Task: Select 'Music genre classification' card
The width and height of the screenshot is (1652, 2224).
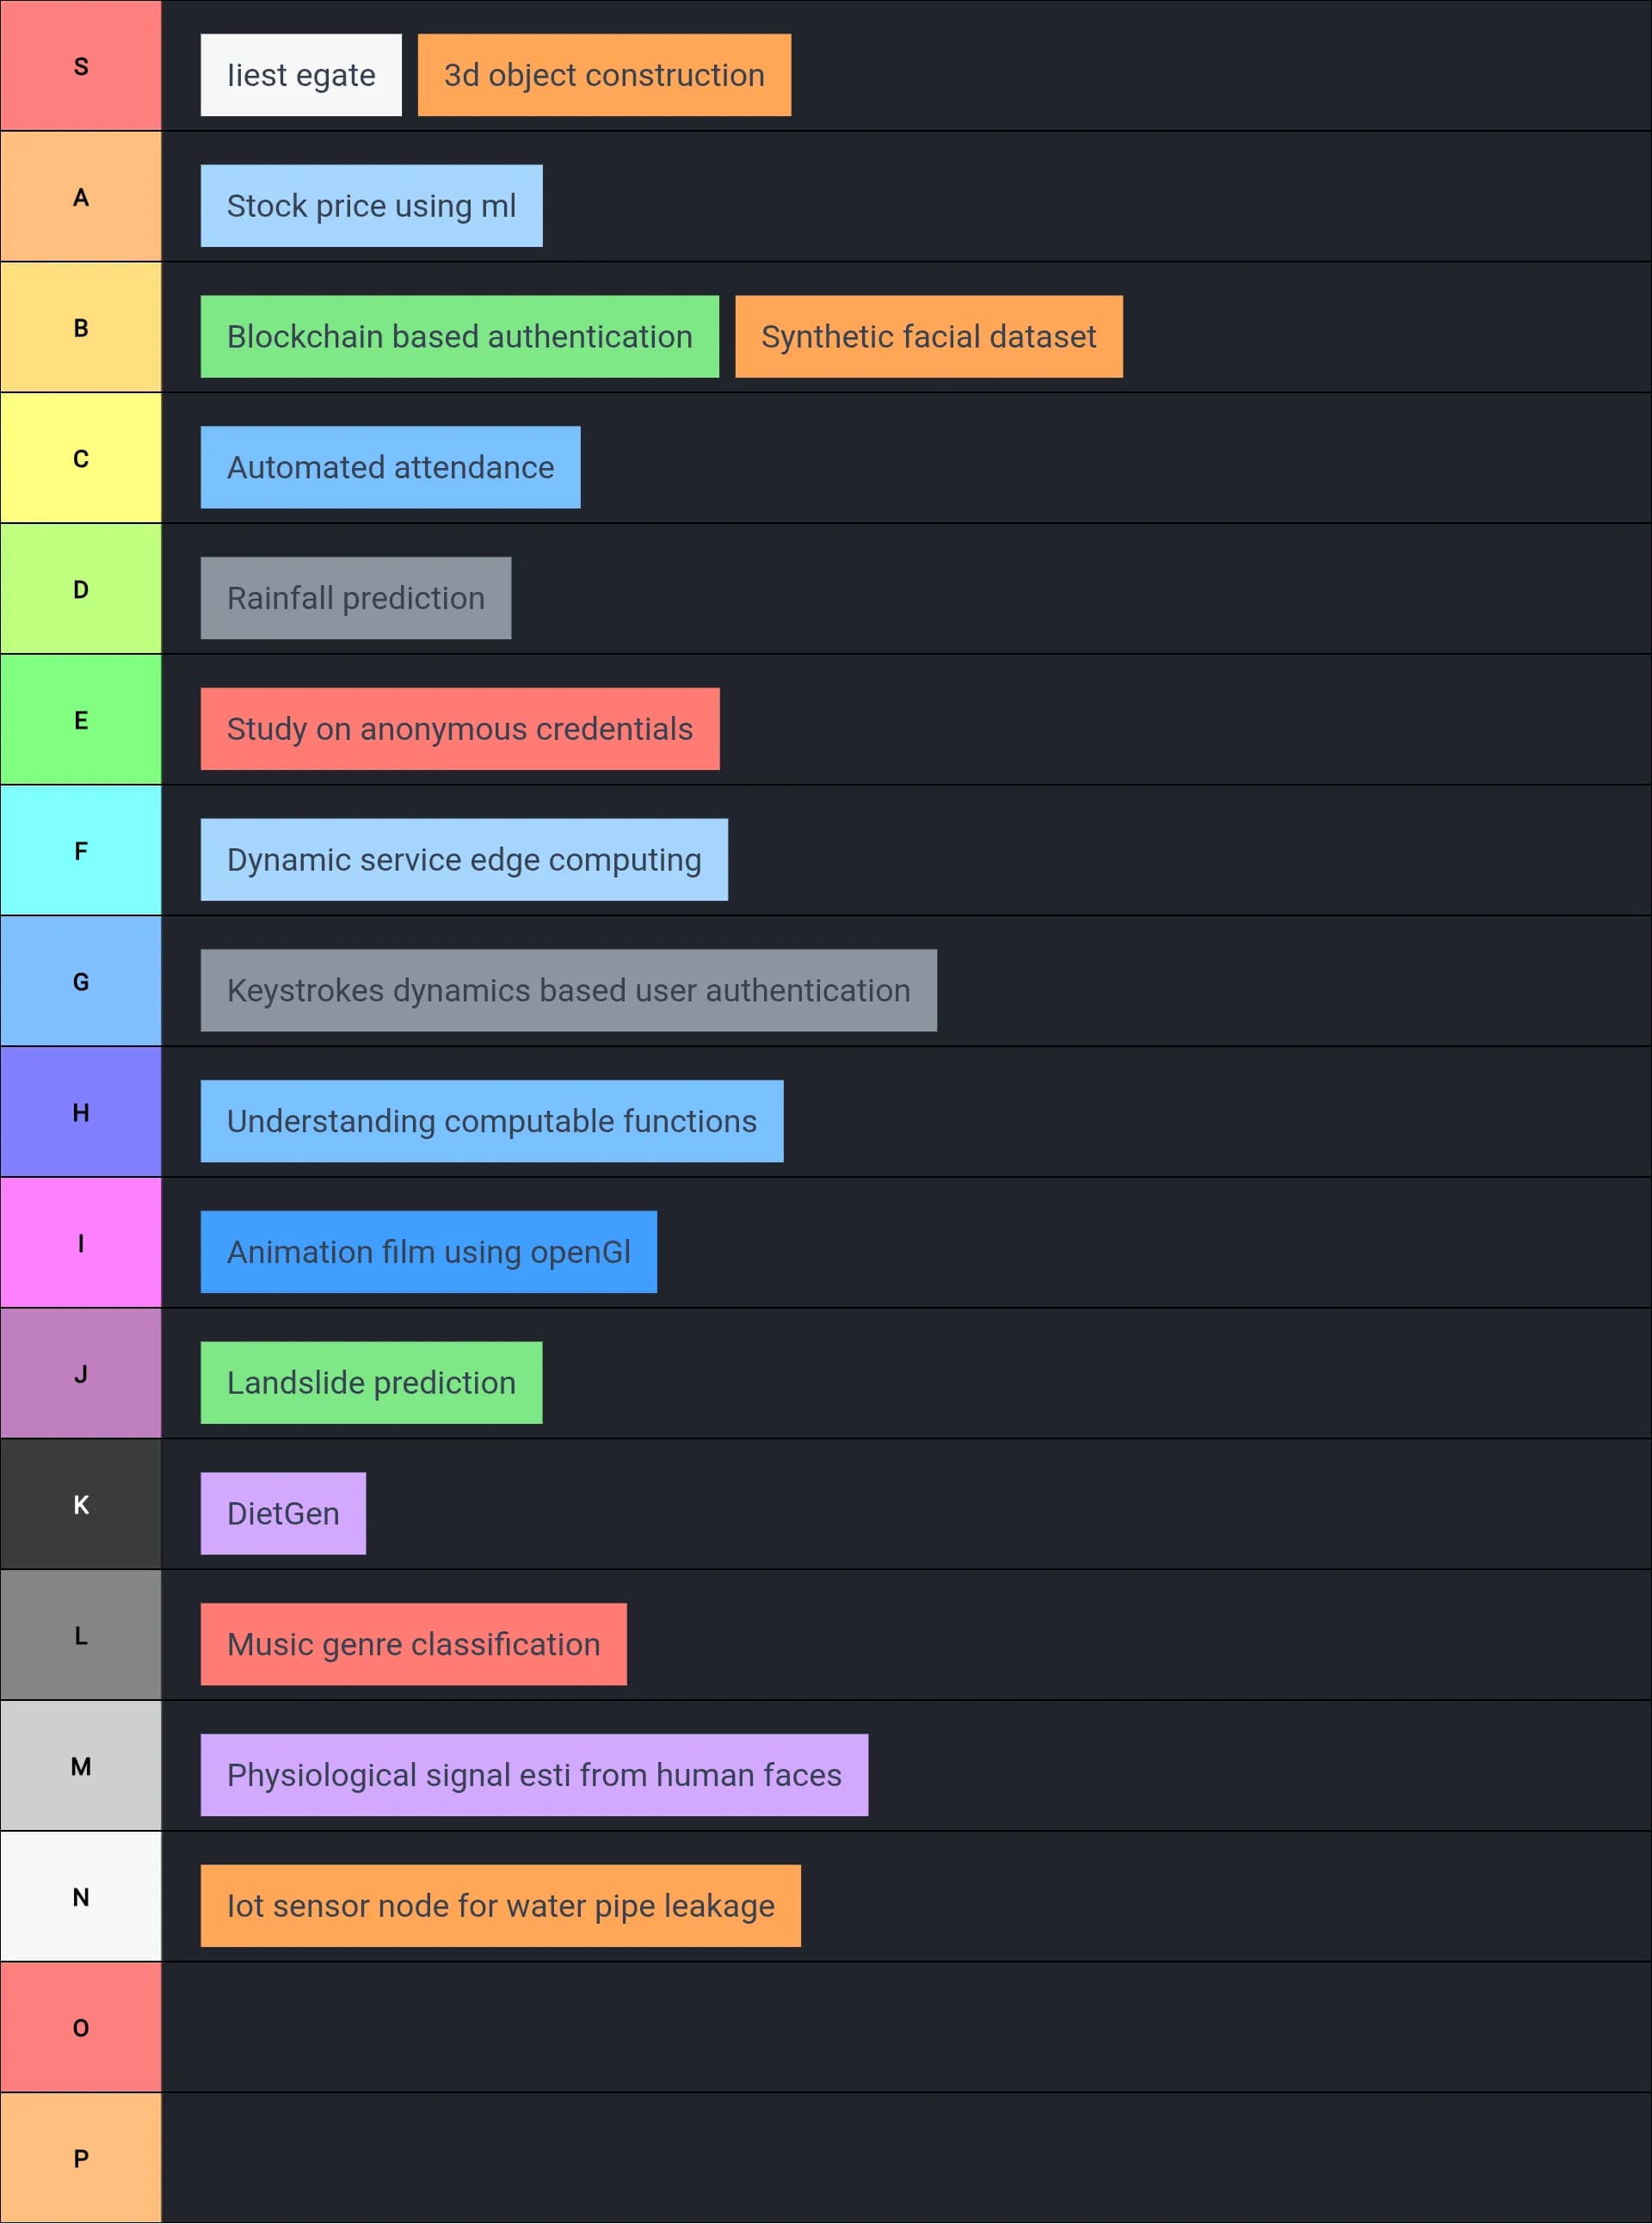Action: 413,1645
